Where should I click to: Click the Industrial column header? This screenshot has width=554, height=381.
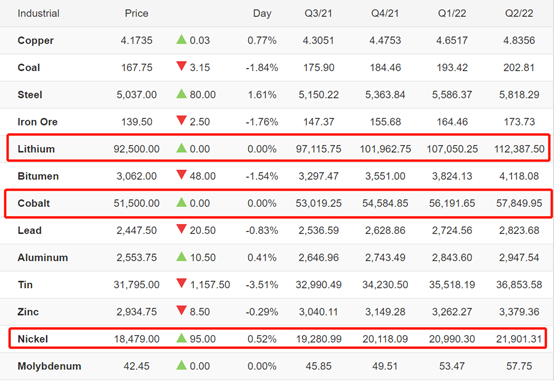[39, 13]
